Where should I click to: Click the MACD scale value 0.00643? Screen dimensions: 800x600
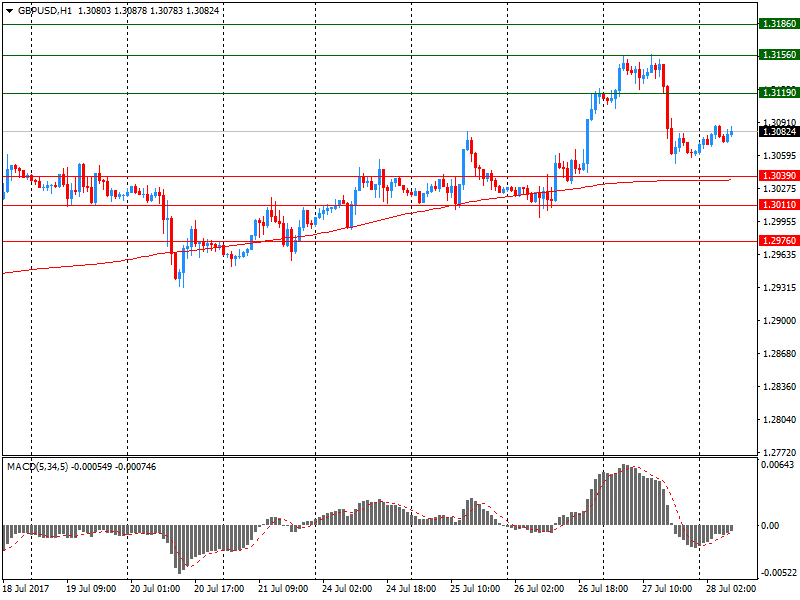(x=778, y=464)
